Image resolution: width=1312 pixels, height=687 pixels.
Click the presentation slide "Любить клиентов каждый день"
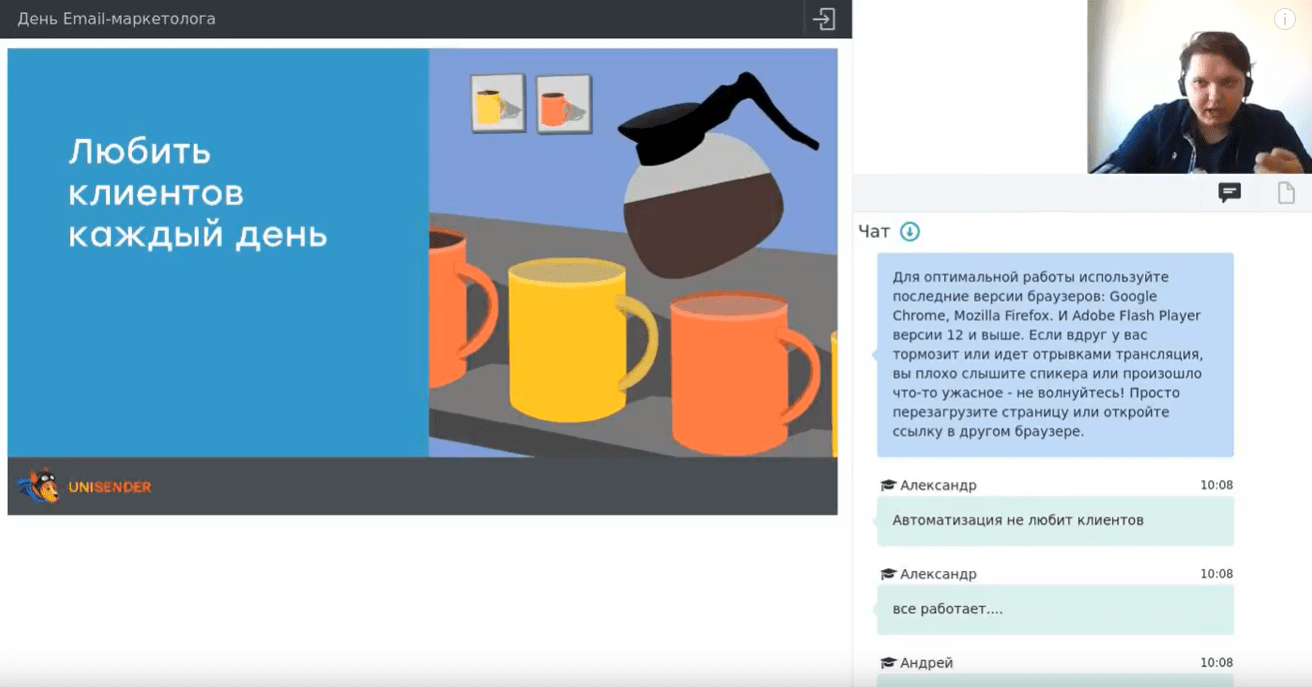click(422, 282)
